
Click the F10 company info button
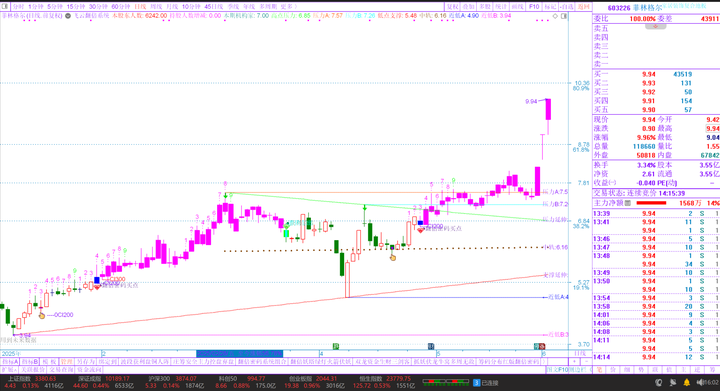534,6
